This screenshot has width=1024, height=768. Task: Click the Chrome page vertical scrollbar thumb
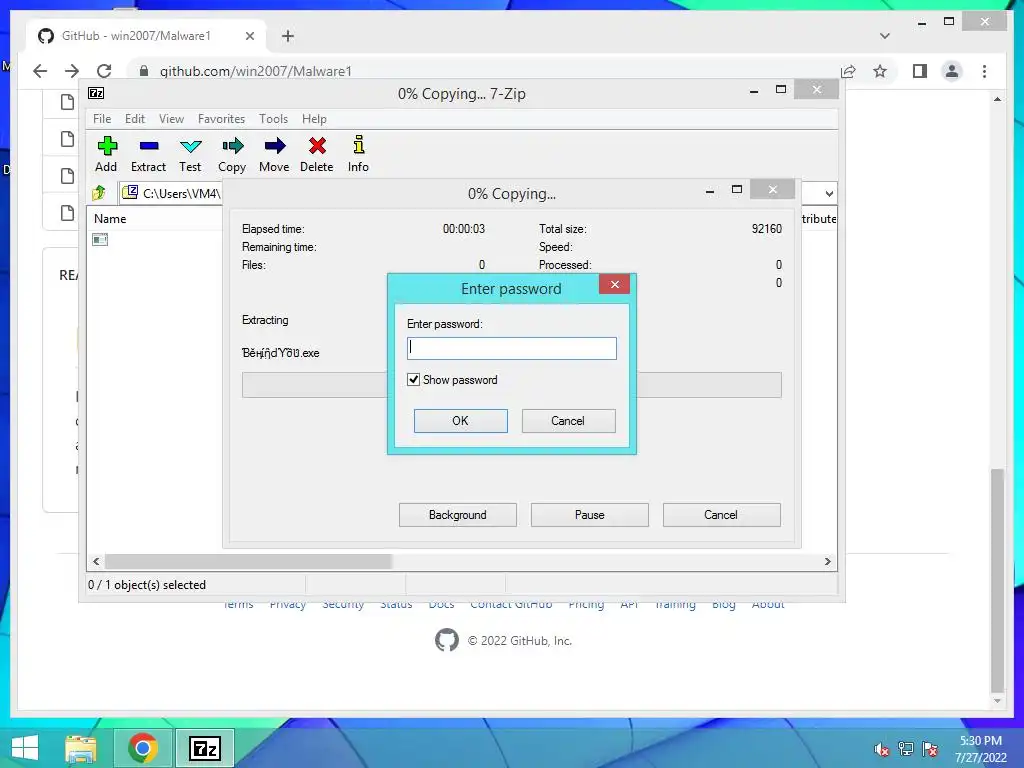pyautogui.click(x=997, y=580)
